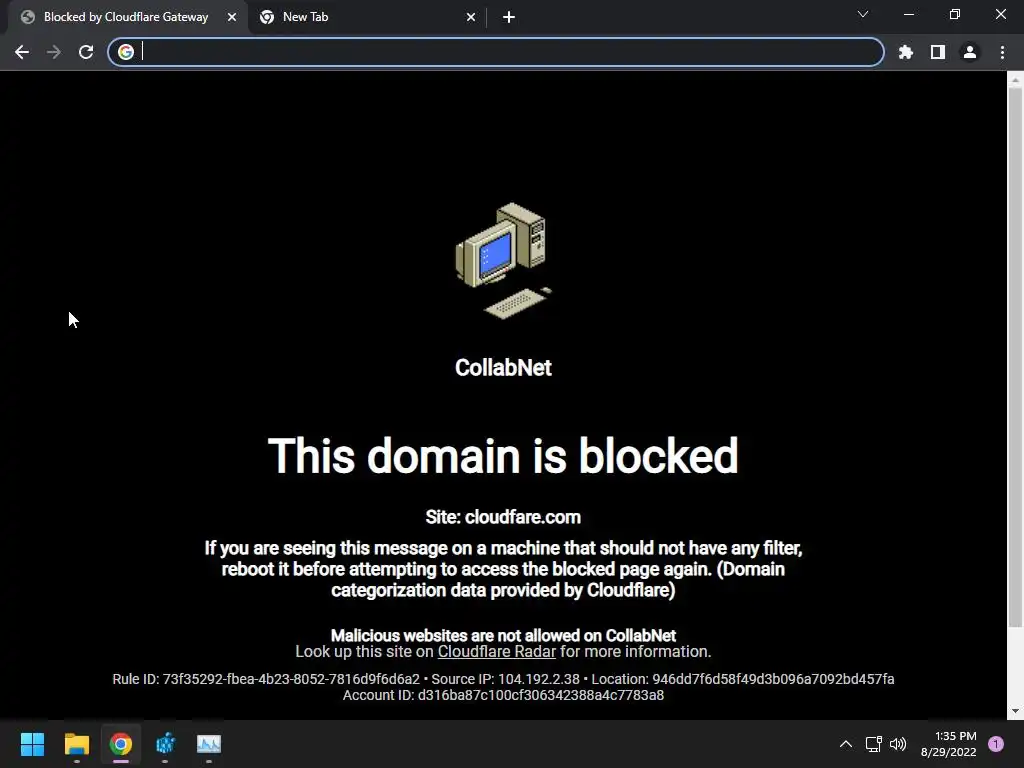Screen dimensions: 1024x768
Task: Reload the blocked page
Action: [86, 52]
